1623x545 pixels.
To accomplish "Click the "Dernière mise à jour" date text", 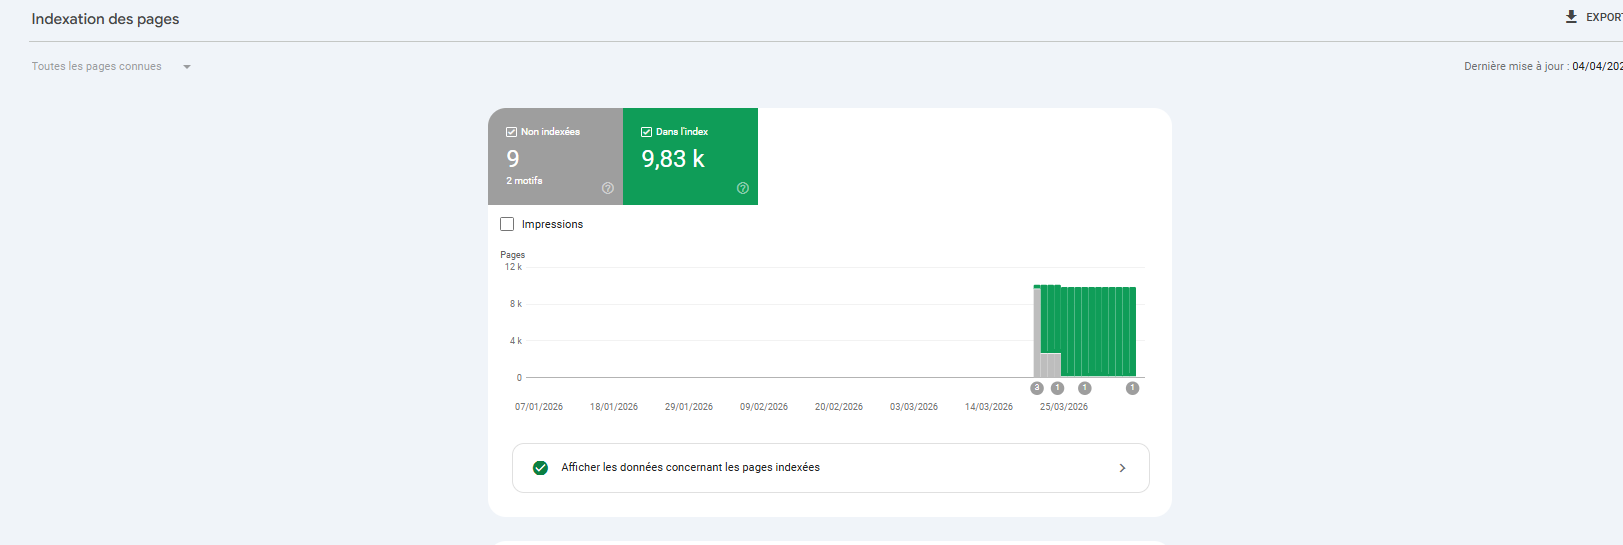I will [1543, 66].
